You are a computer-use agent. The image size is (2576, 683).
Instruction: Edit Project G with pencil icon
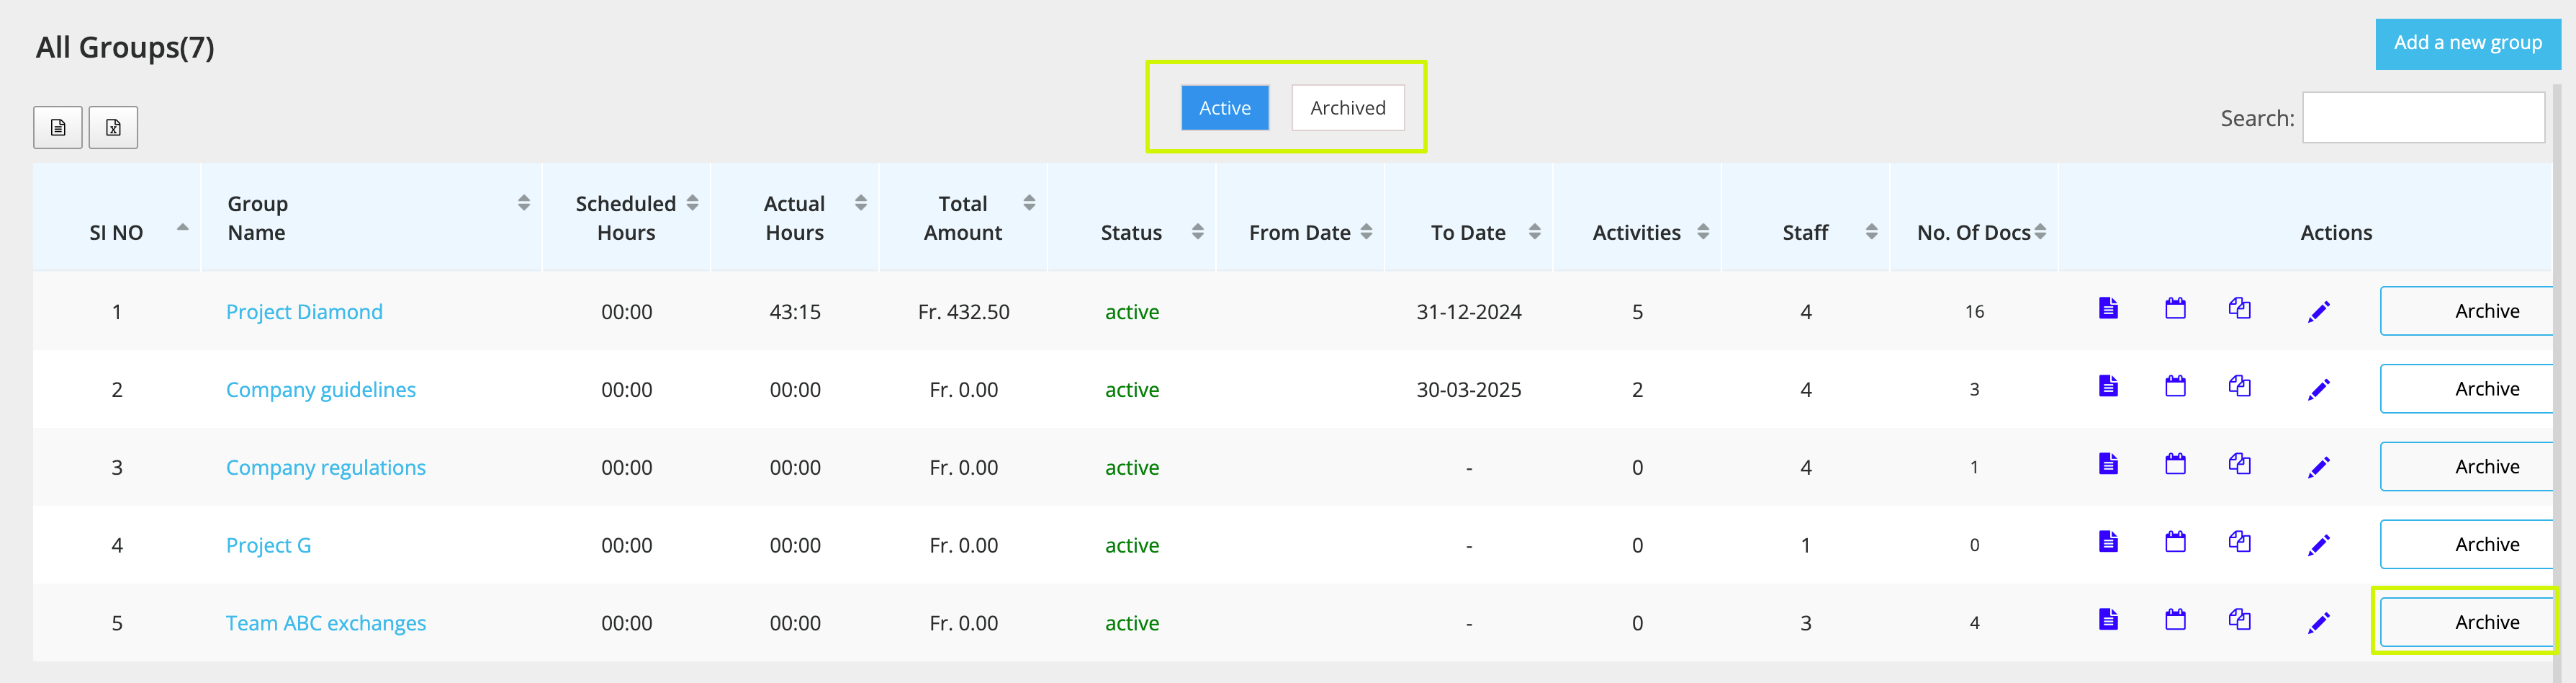[2318, 545]
